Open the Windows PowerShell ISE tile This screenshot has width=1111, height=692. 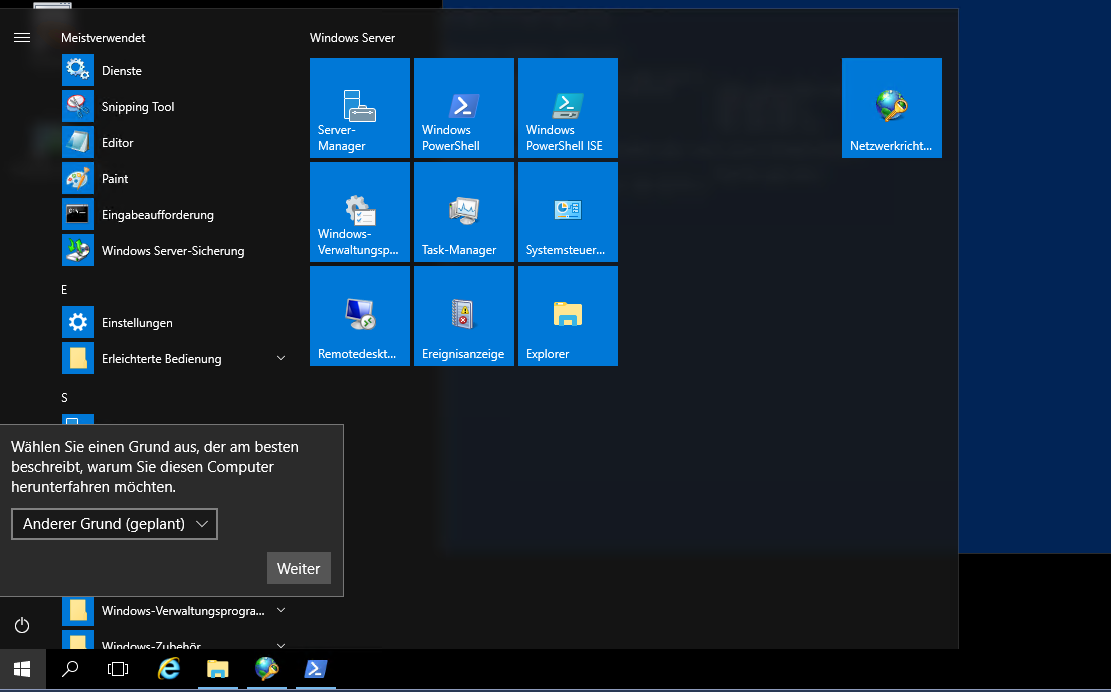click(568, 108)
